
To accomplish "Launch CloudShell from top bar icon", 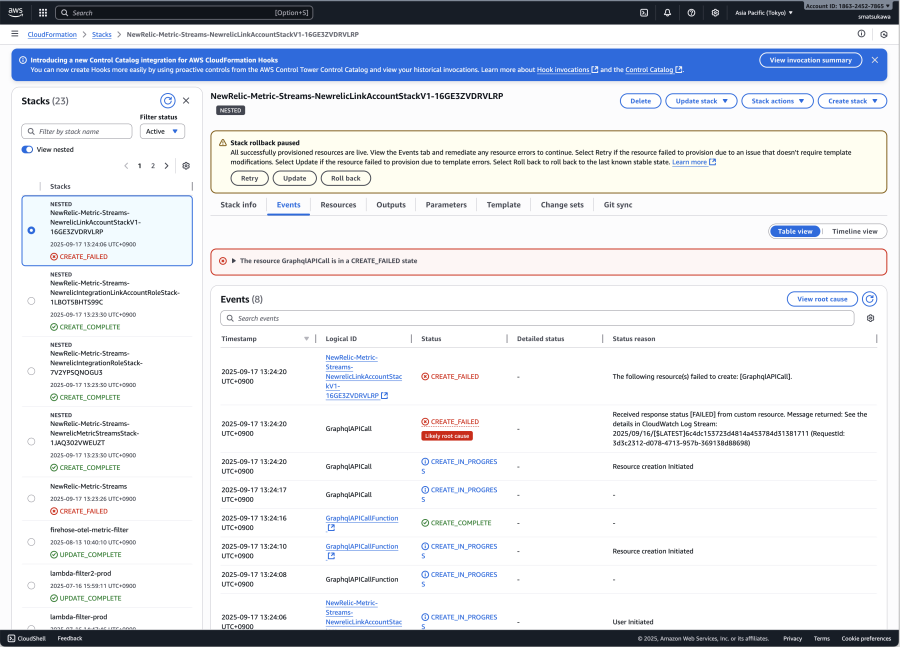I will 644,13.
